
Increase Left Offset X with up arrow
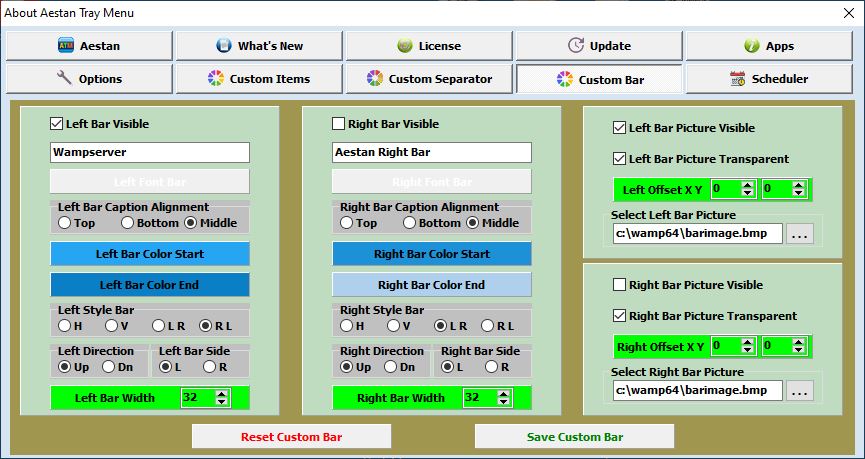tap(748, 186)
